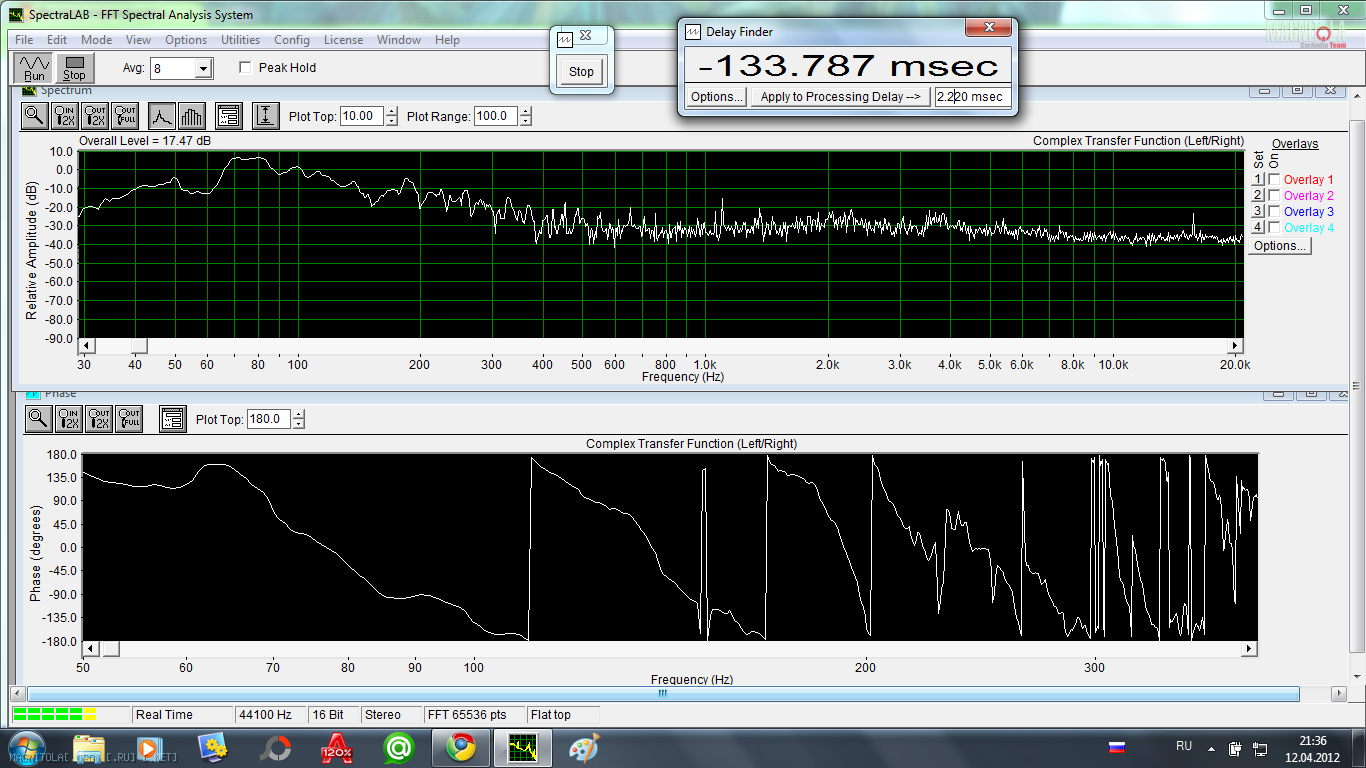Click Stop in the small floating window

(x=581, y=72)
